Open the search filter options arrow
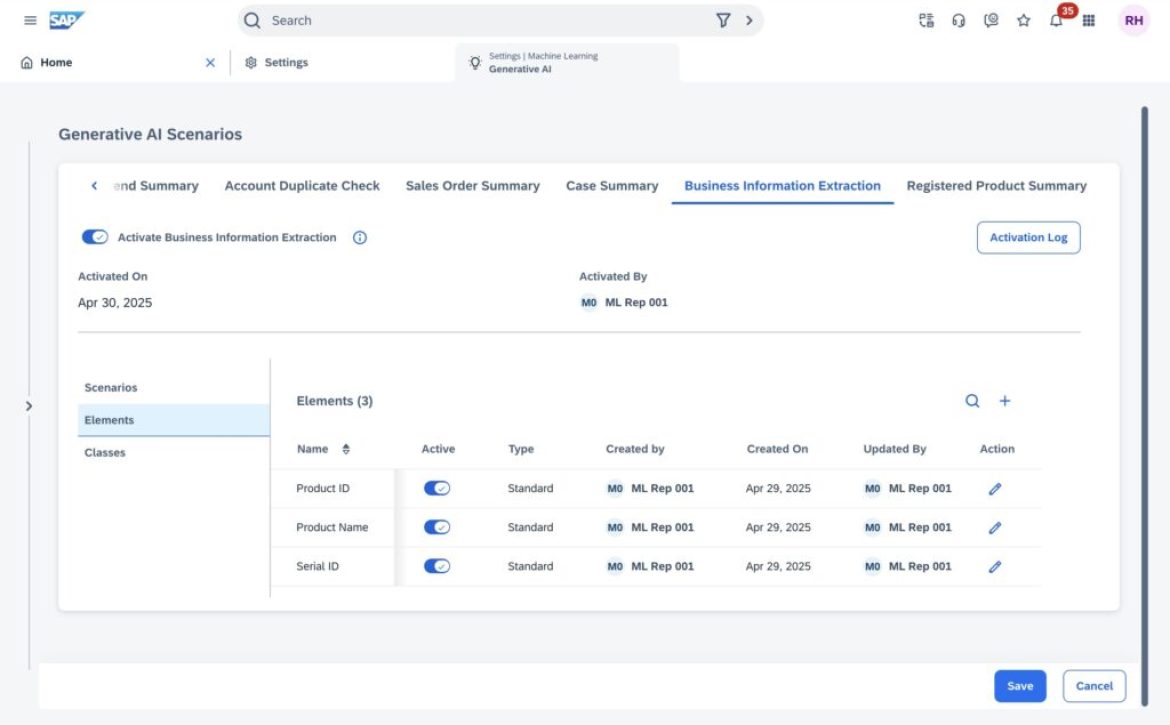 coord(748,20)
